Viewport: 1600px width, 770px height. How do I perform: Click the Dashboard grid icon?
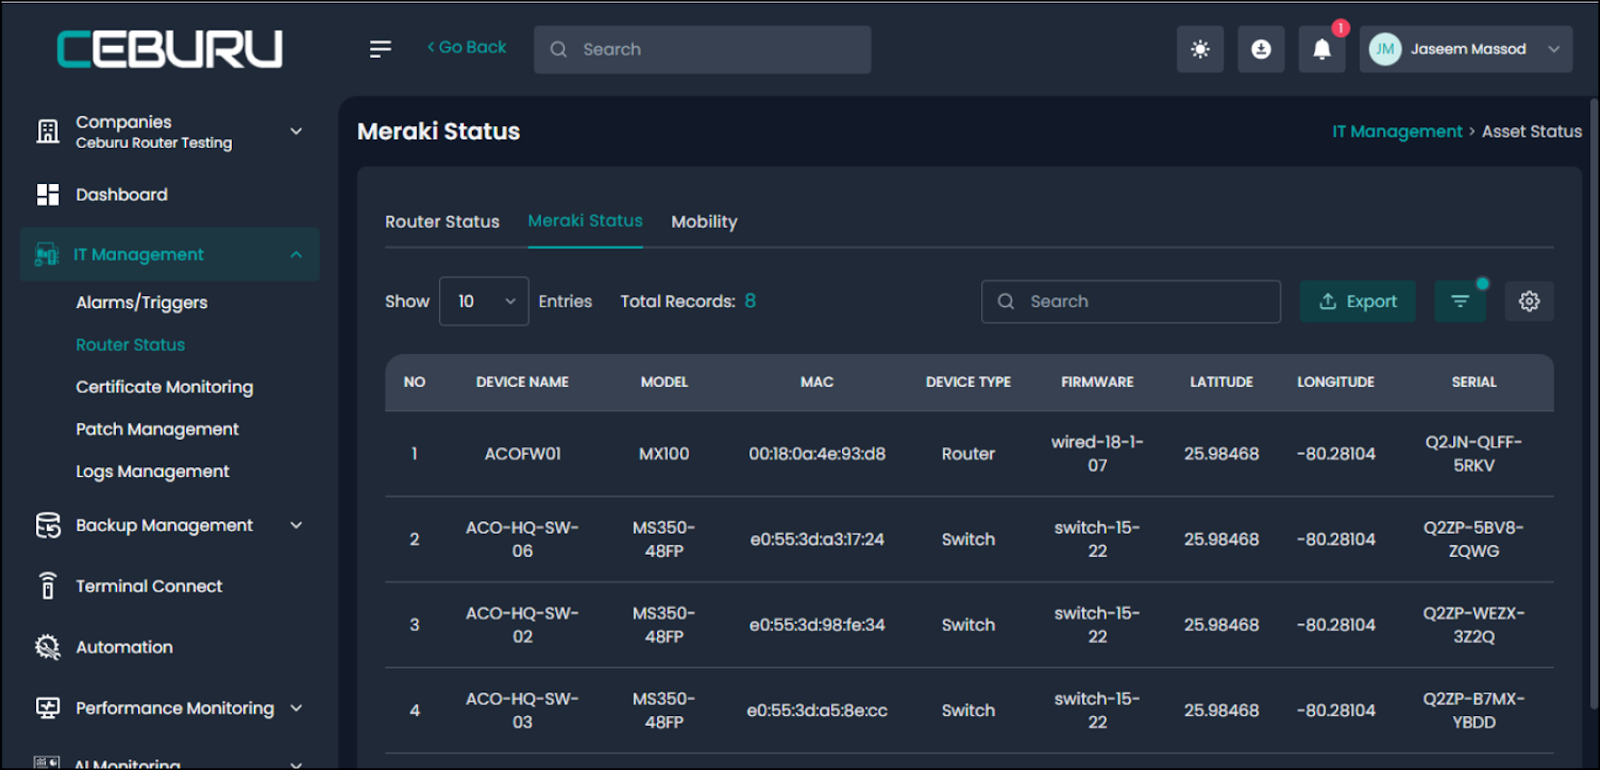48,194
